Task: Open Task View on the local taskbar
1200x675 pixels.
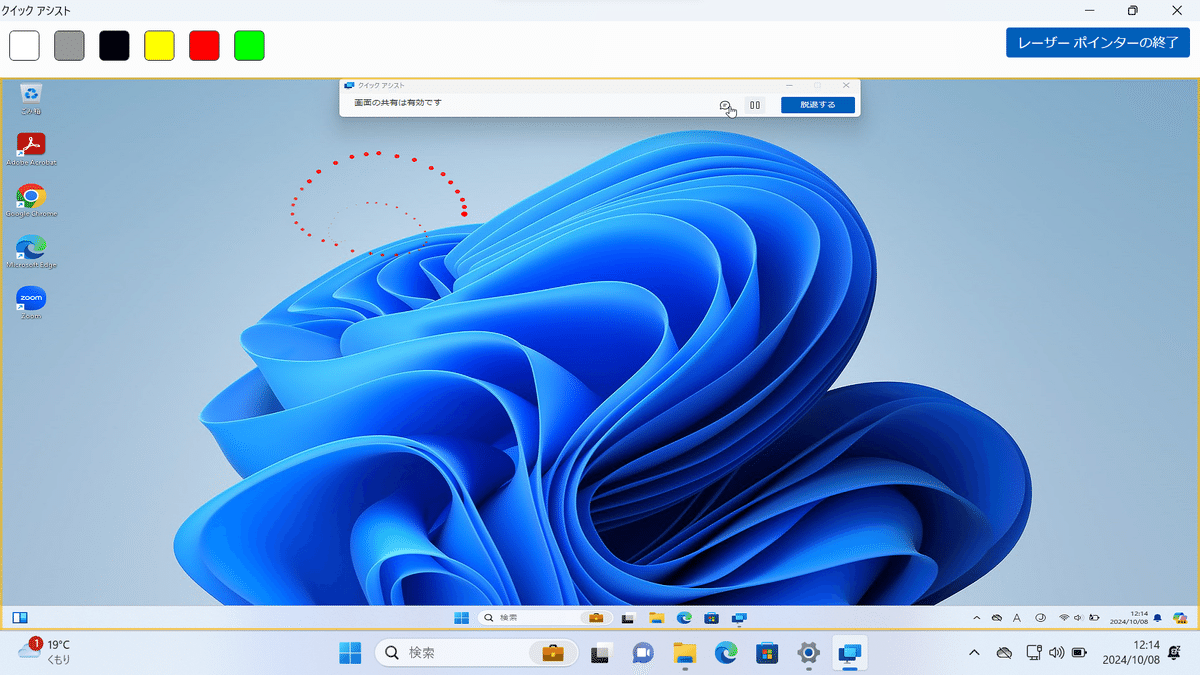Action: point(601,653)
